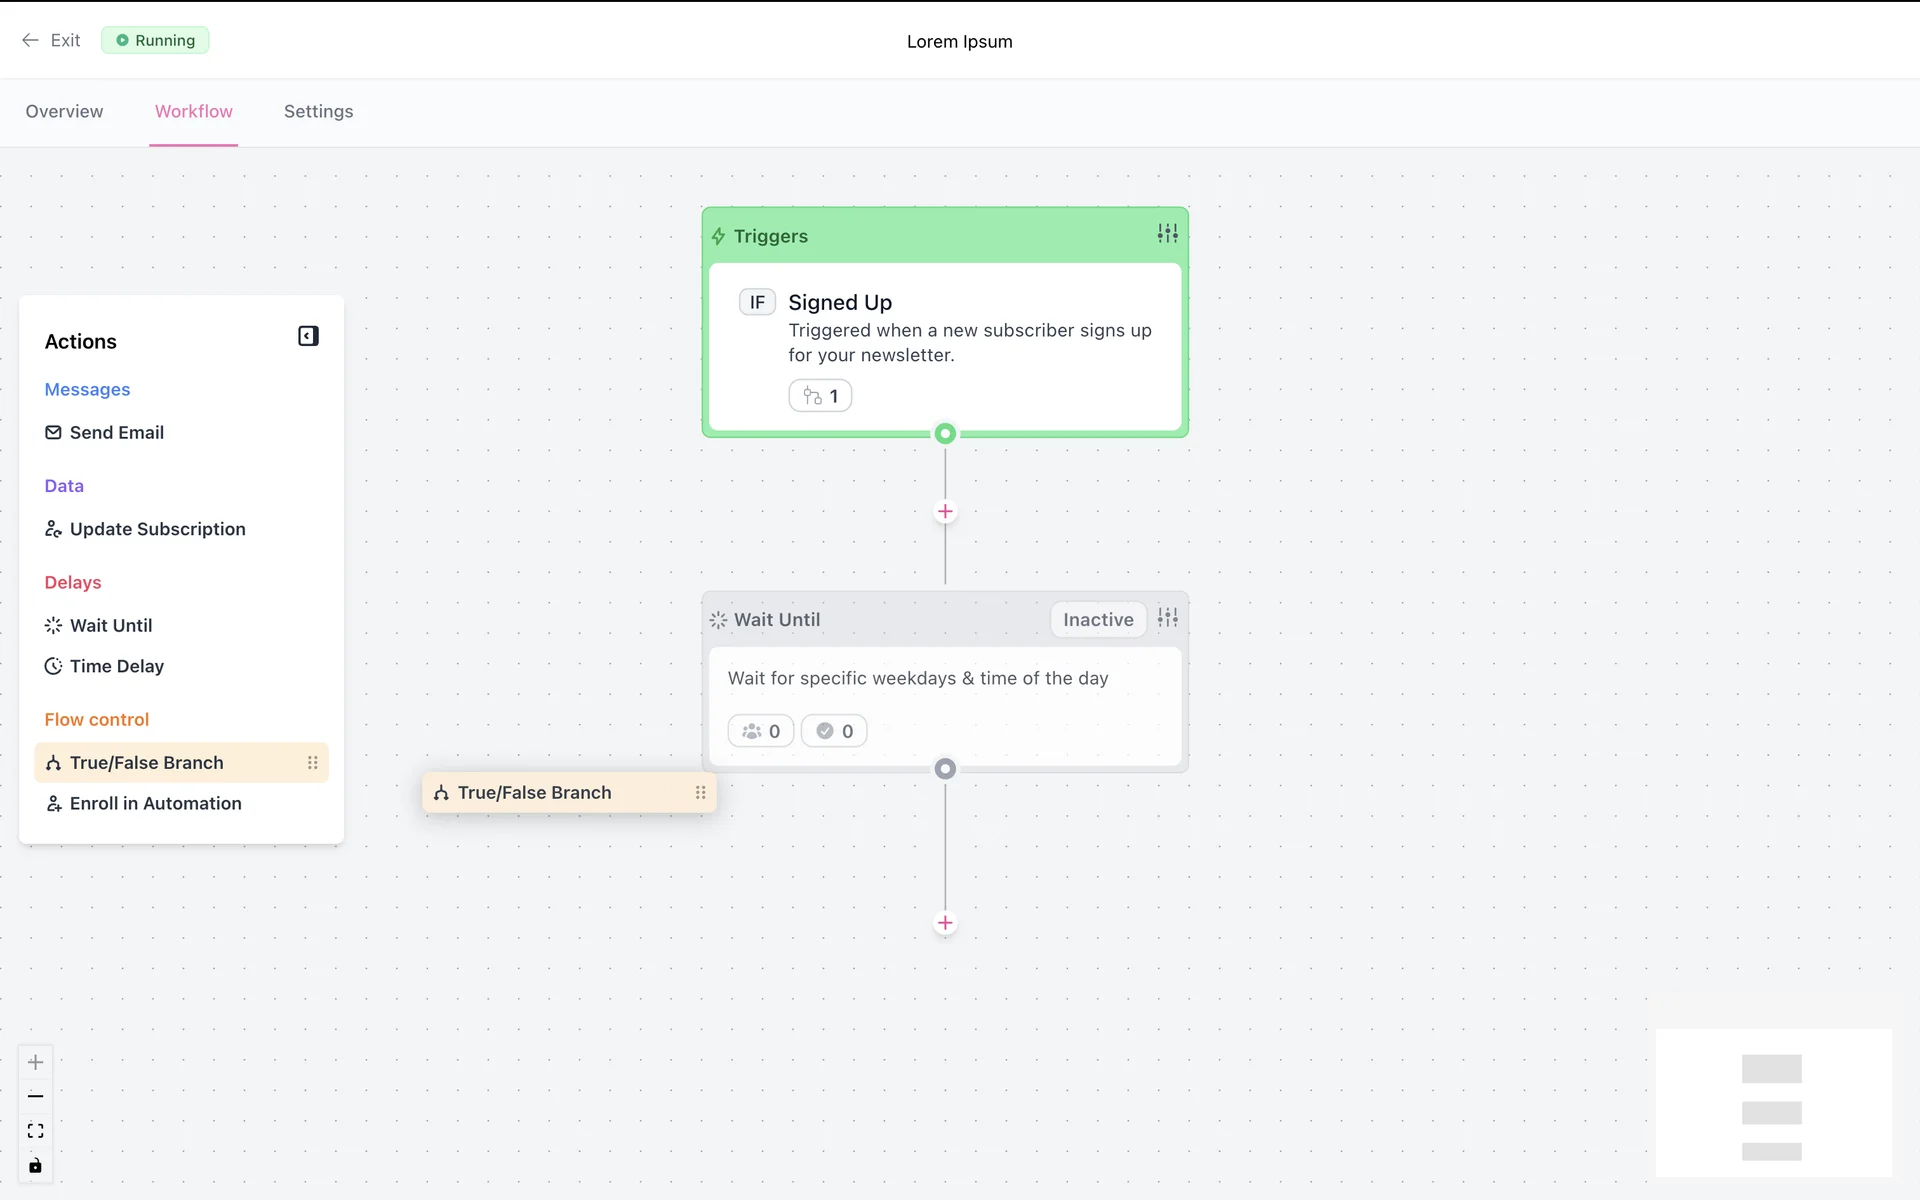Image resolution: width=1920 pixels, height=1200 pixels.
Task: Click the Signed Up trigger count badge
Action: [820, 396]
